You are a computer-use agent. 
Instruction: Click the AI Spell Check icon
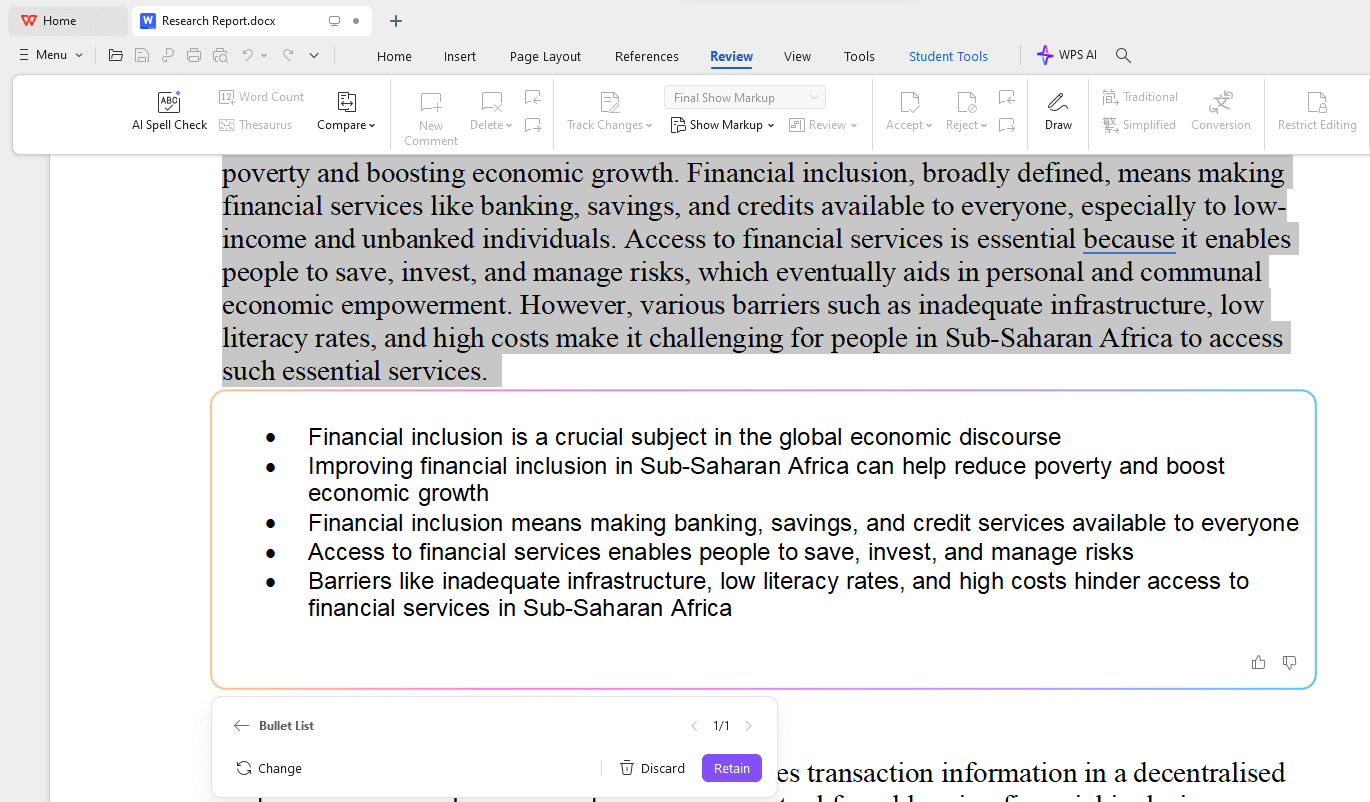point(169,102)
